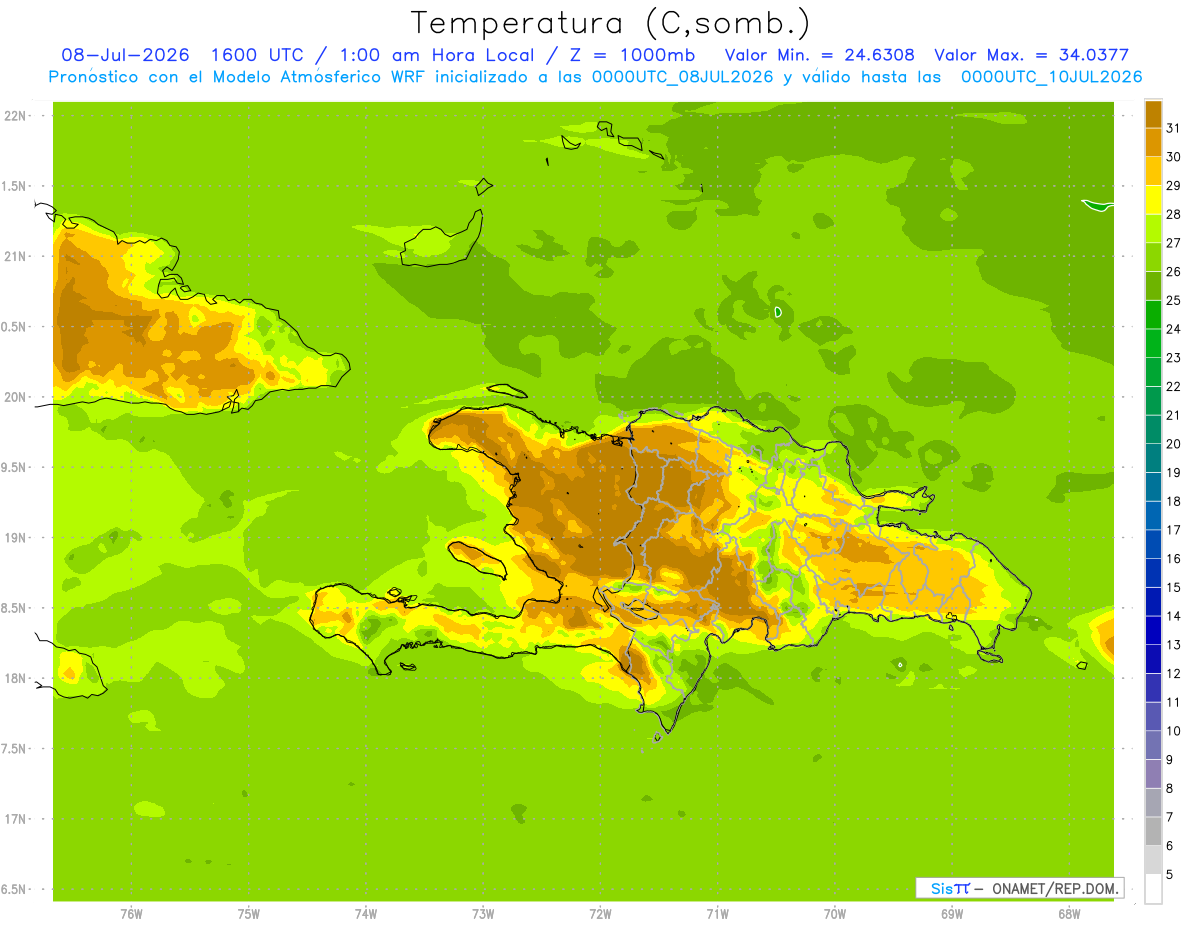Click the '72W' longitude axis label
1200x927 pixels.
click(600, 914)
